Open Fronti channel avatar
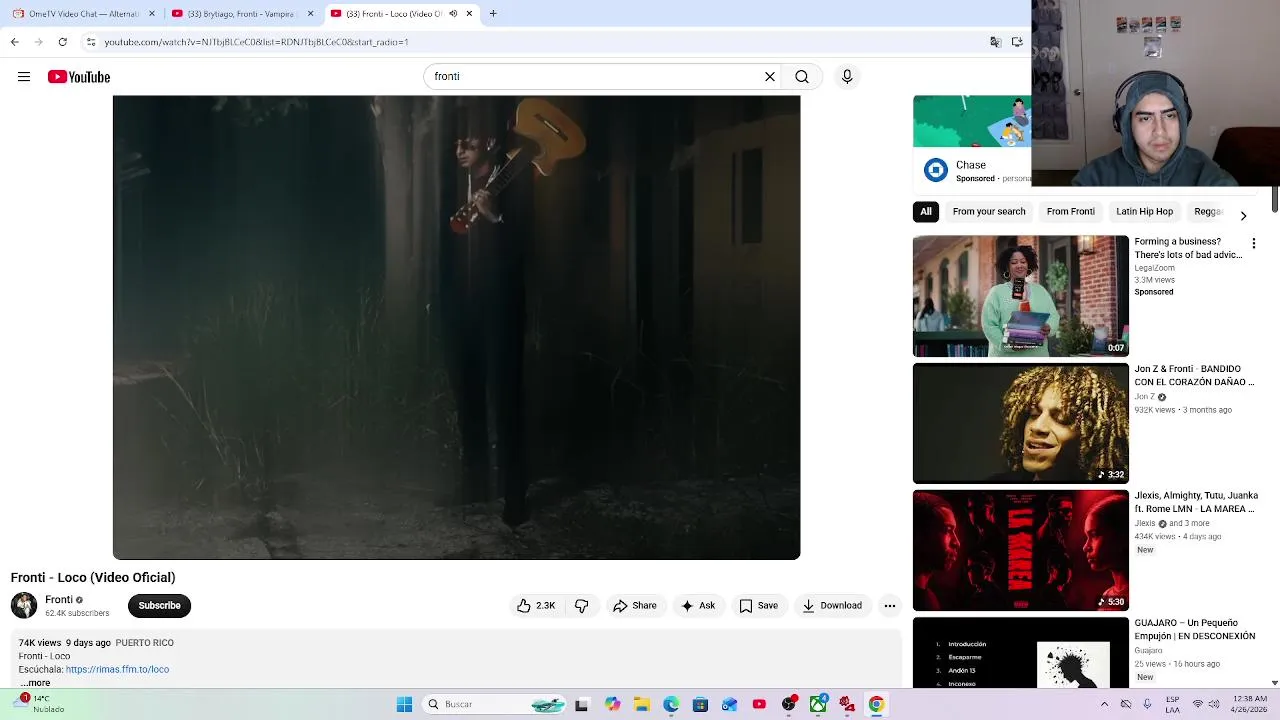This screenshot has height=720, width=1280. (x=24, y=605)
